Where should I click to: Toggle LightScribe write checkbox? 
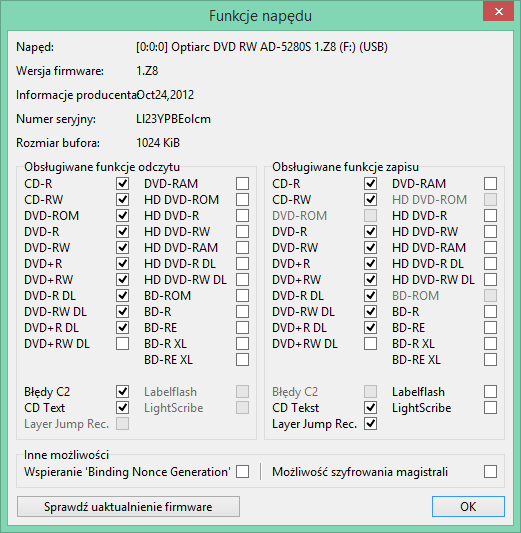point(490,408)
